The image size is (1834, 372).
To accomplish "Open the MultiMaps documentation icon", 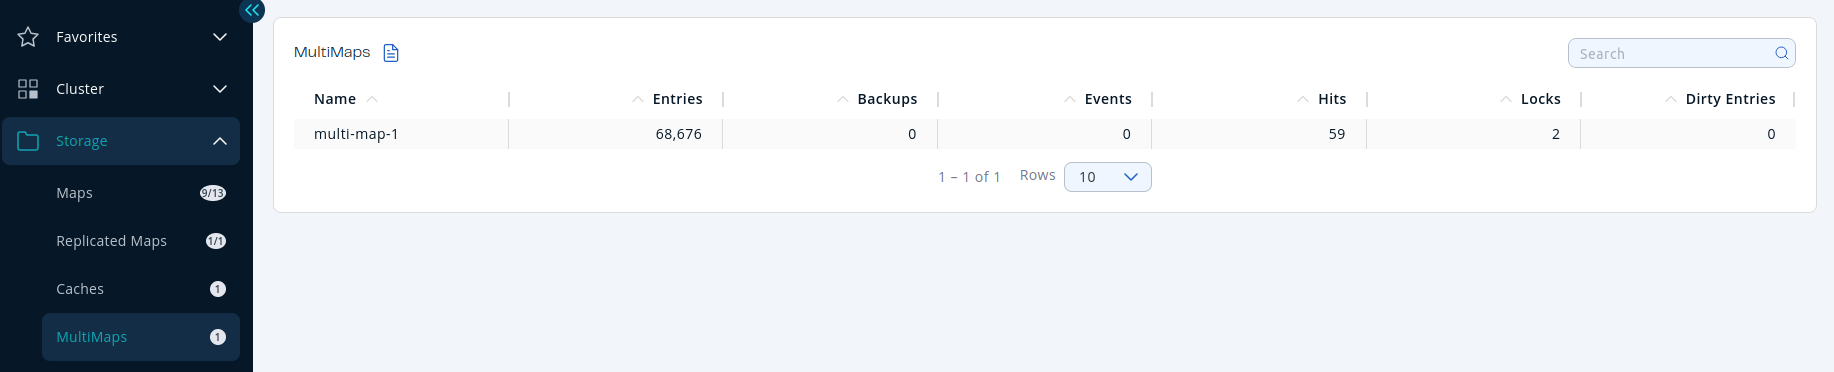I will [391, 53].
